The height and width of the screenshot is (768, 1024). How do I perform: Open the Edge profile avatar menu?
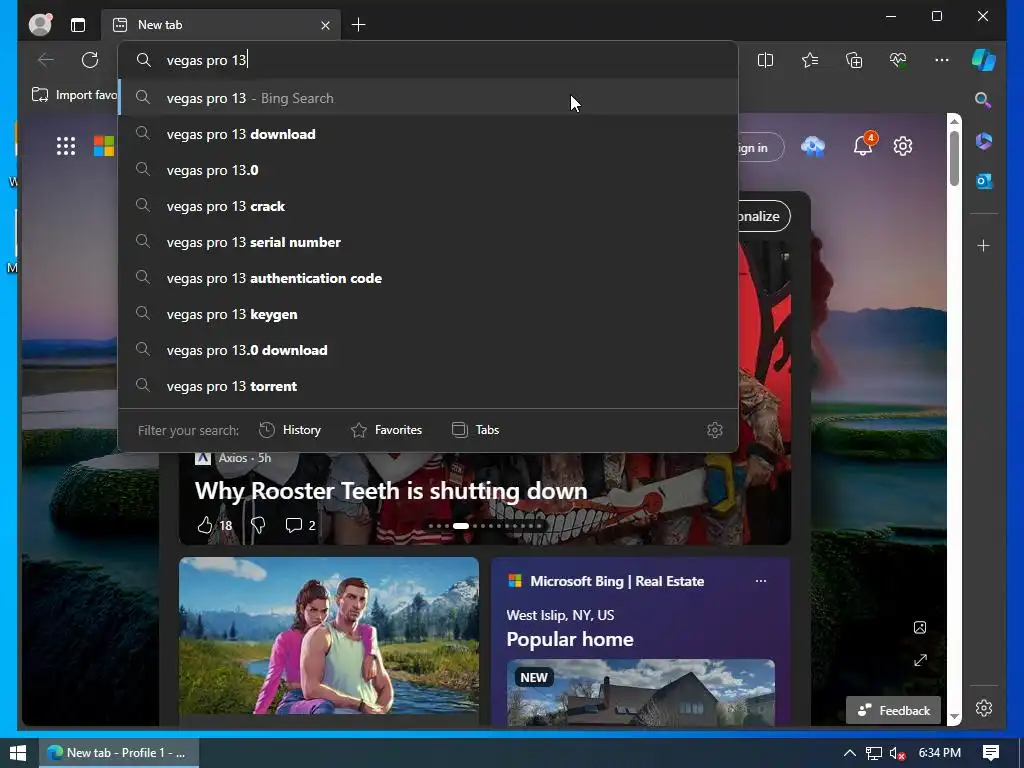coord(40,25)
